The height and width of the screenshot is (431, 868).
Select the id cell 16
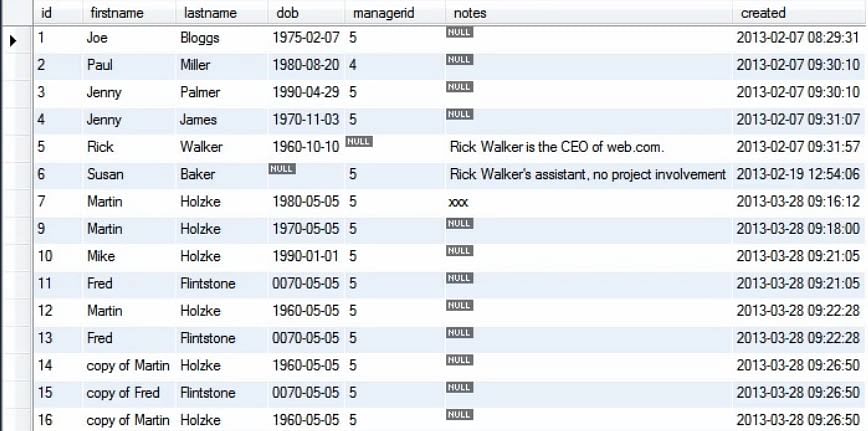44,420
